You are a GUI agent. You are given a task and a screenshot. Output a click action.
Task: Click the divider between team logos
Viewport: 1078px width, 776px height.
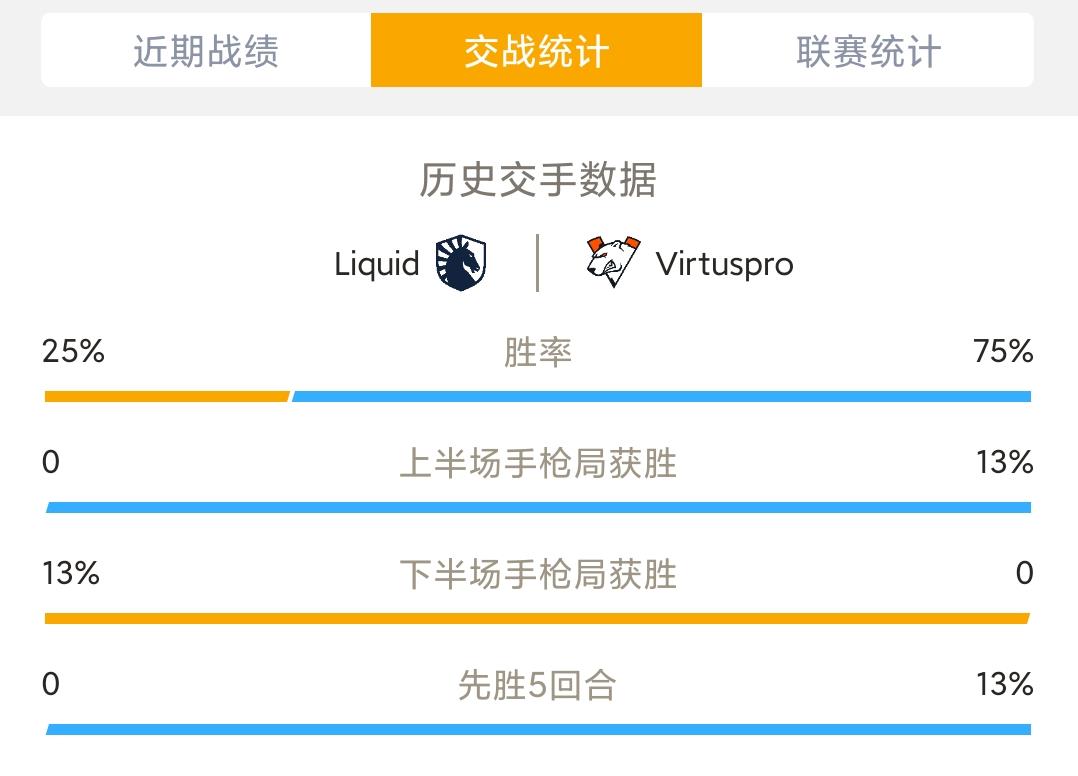(x=538, y=263)
